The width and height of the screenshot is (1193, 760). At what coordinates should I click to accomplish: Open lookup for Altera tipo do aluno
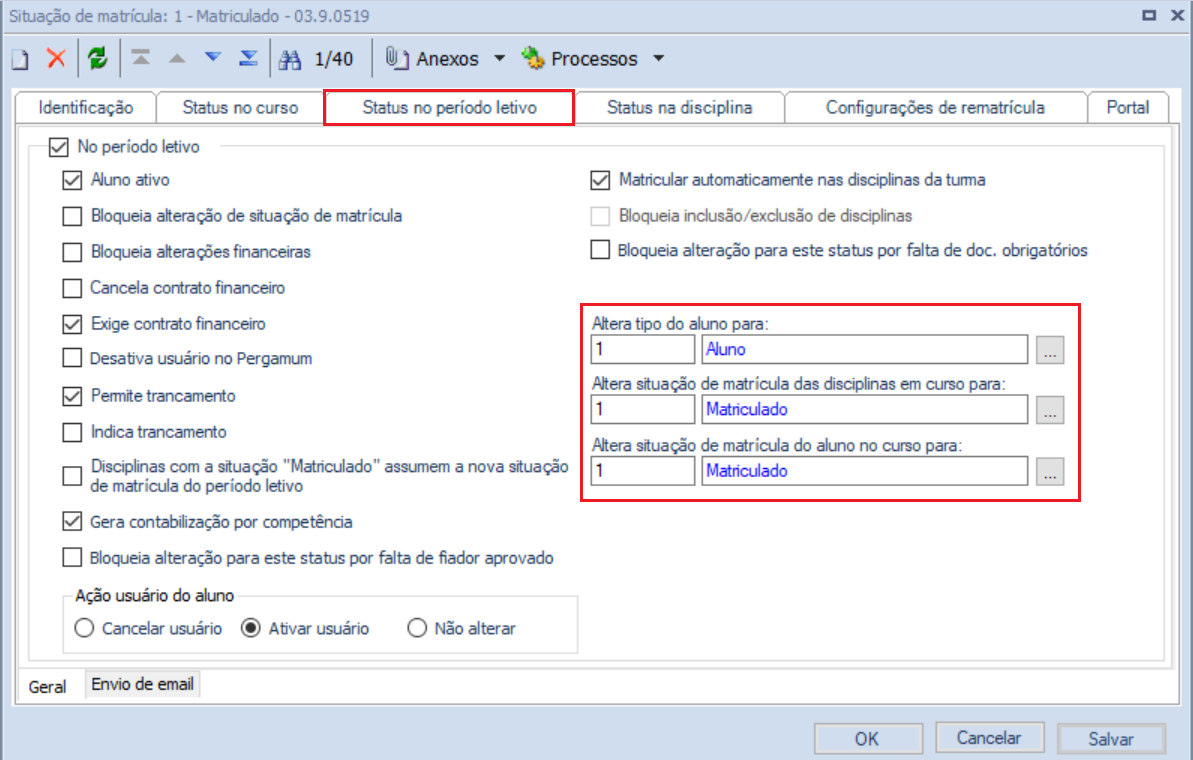(1050, 351)
